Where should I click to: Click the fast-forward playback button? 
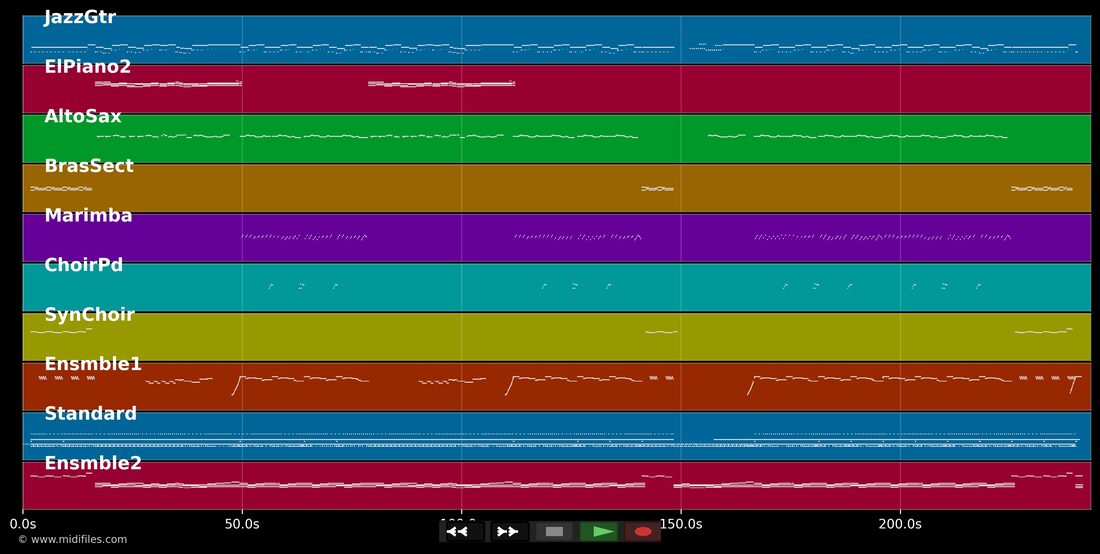point(508,532)
